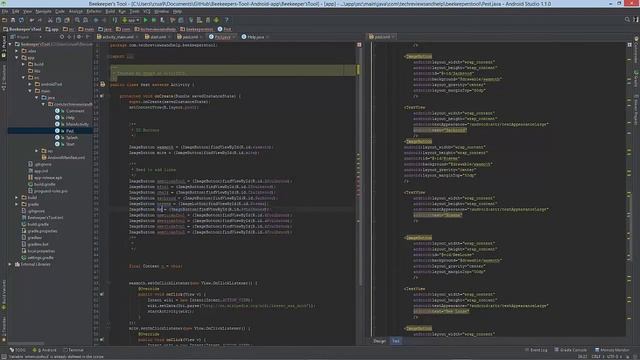Screen dimensions: 640x360
Task: Click the Android Device Monitor icon
Action: click(x=216, y=20)
